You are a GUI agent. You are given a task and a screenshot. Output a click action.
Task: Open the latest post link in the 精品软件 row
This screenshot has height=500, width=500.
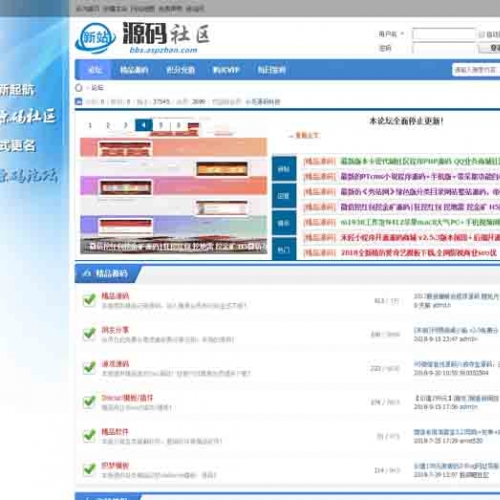click(457, 432)
